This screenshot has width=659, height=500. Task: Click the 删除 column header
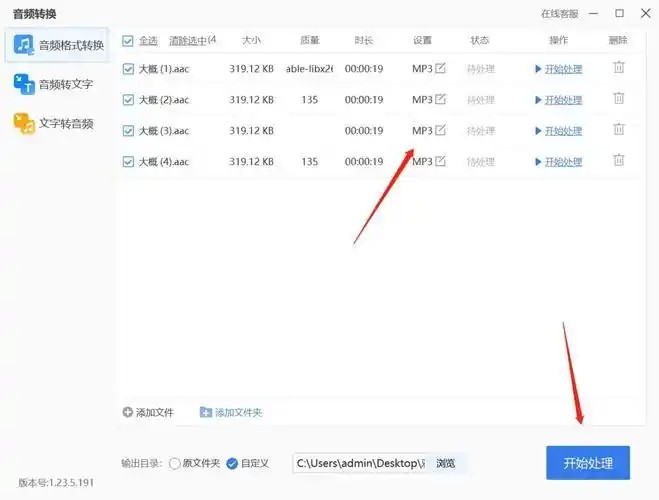point(618,40)
